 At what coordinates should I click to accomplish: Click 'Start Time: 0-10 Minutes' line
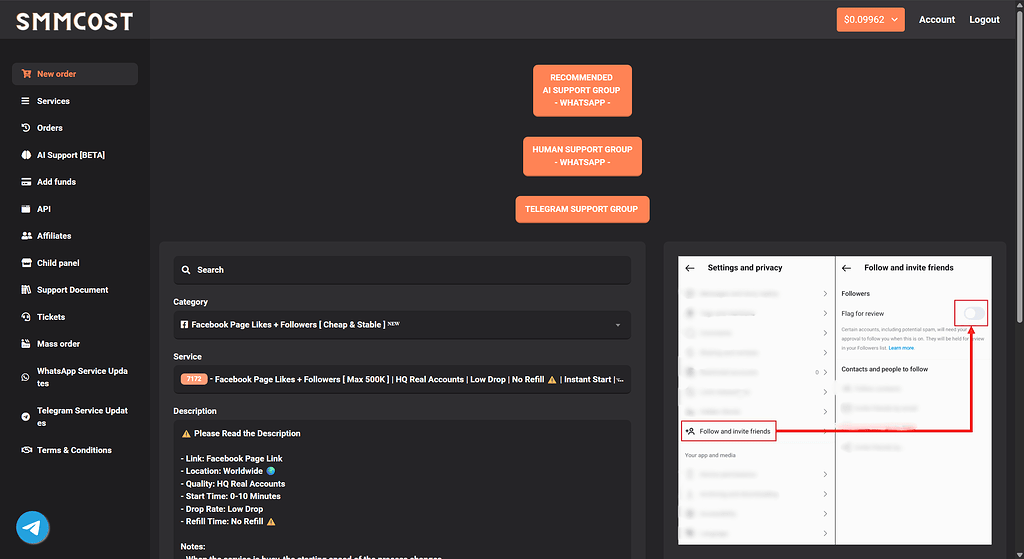(231, 496)
